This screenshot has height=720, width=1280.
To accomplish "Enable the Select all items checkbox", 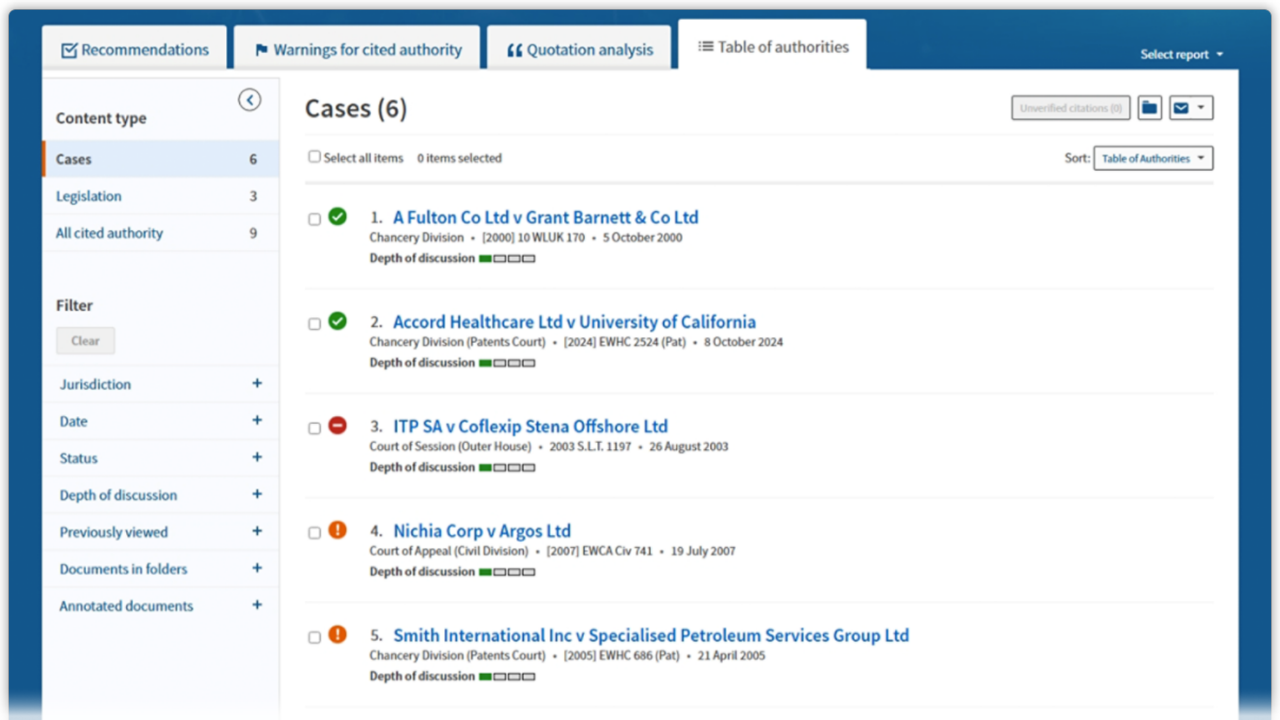I will point(314,156).
